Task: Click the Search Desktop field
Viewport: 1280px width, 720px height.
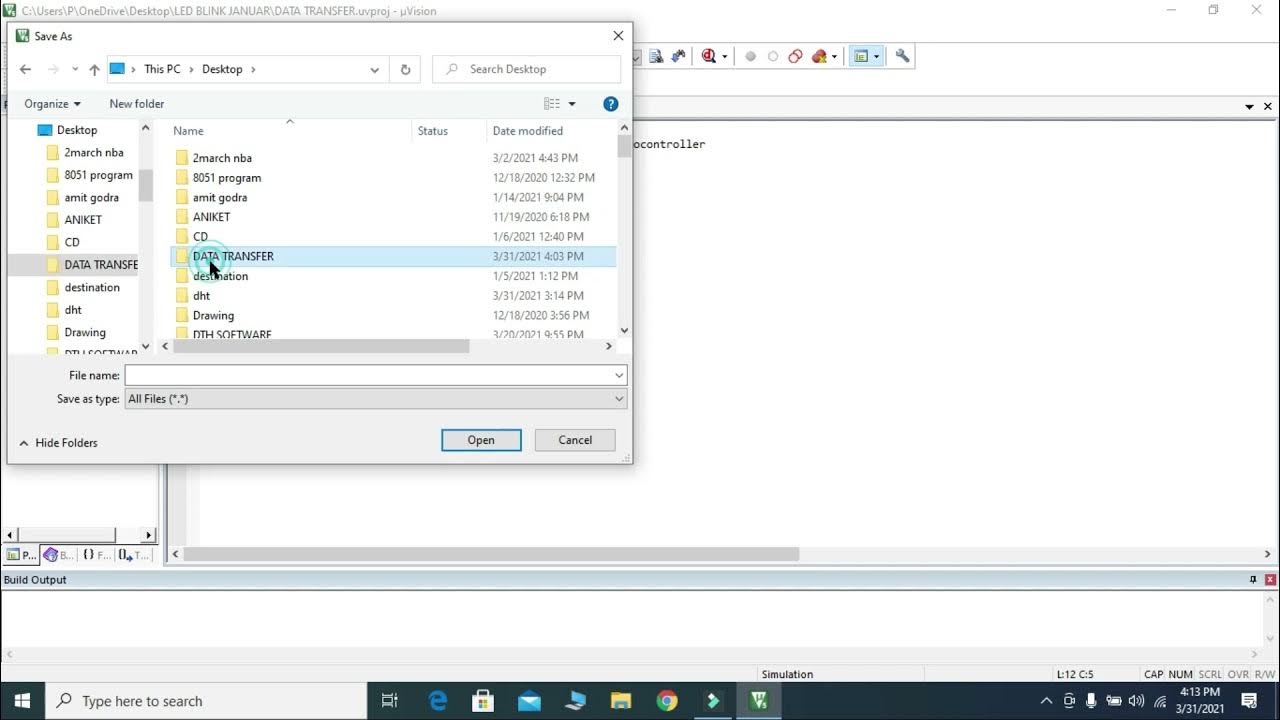Action: click(527, 69)
